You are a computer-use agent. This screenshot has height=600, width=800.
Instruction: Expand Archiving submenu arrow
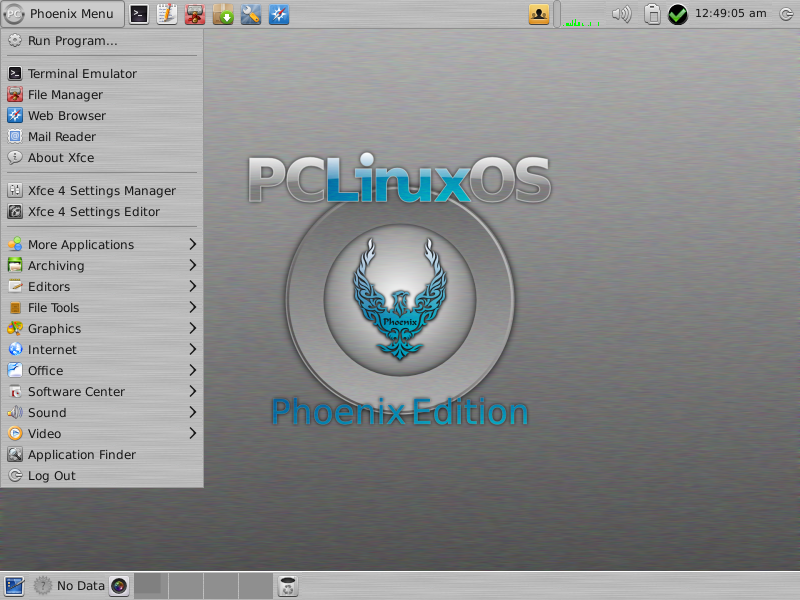tap(192, 265)
